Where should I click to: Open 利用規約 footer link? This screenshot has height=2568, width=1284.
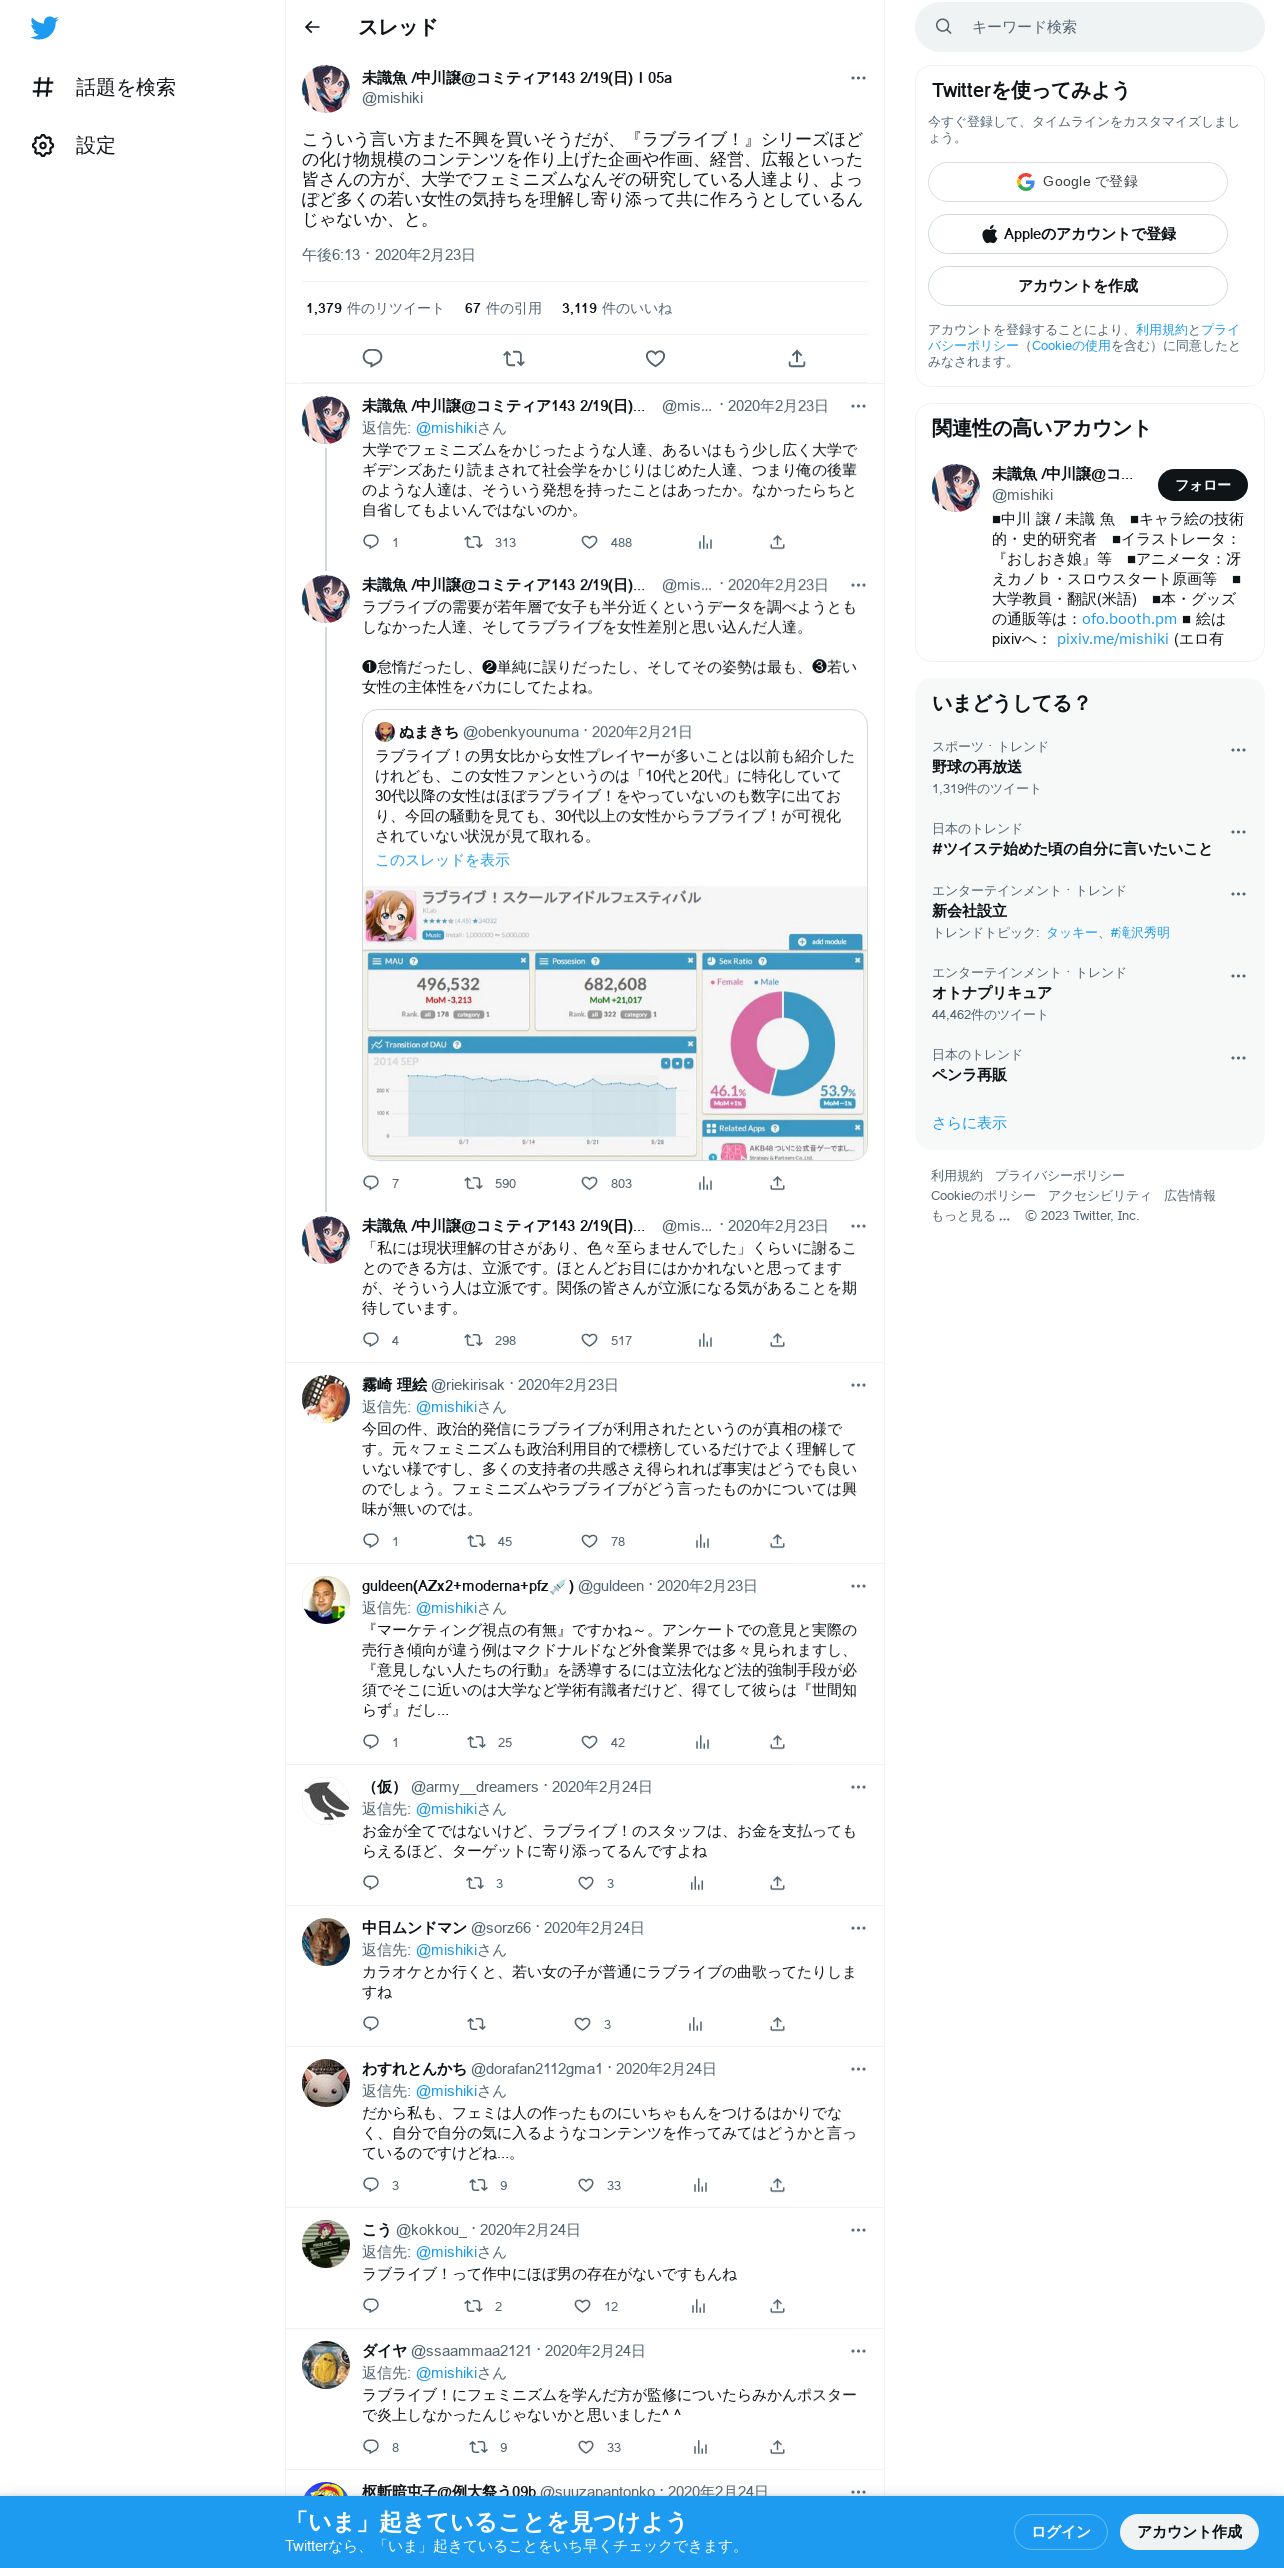click(957, 1176)
